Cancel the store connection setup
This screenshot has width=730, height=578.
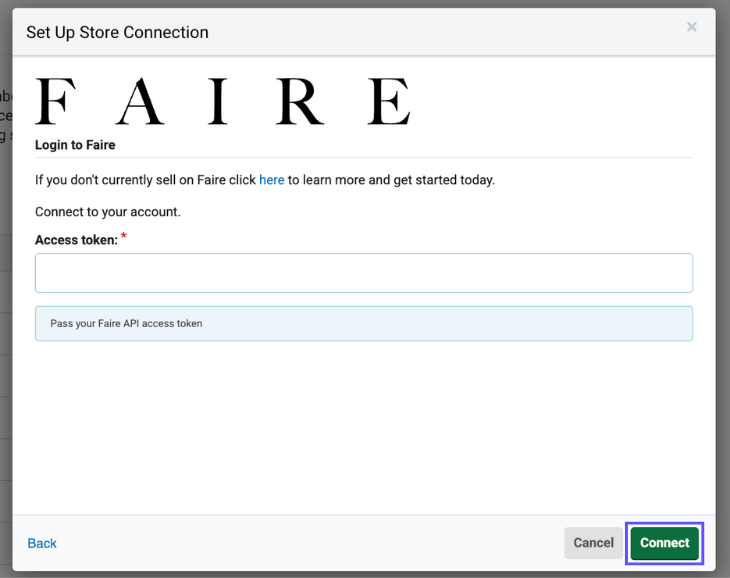593,543
